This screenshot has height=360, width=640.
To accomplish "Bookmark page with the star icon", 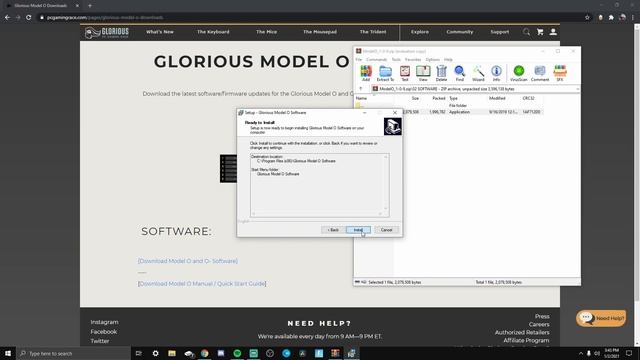I will 587,18.
